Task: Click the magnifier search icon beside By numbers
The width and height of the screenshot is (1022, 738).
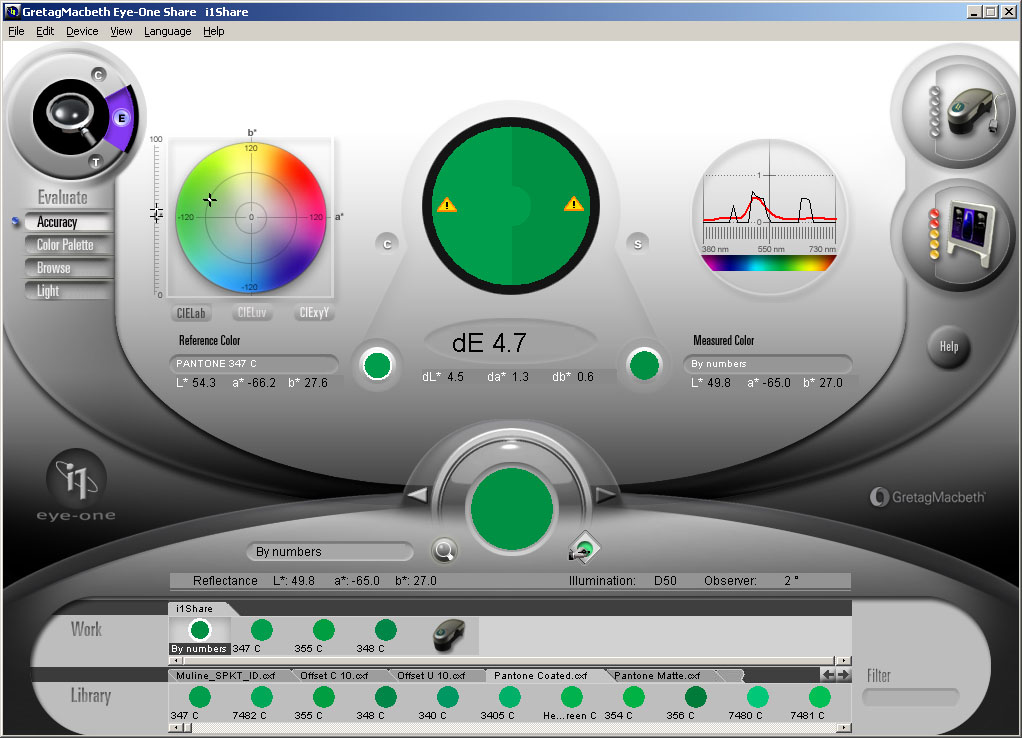Action: pos(444,551)
